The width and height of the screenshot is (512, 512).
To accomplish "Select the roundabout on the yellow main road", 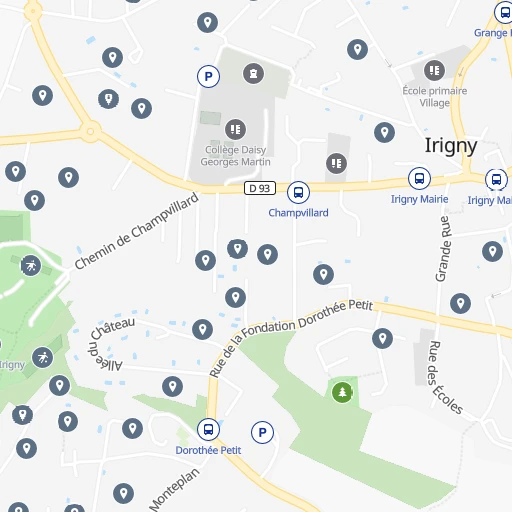I will coord(90,131).
